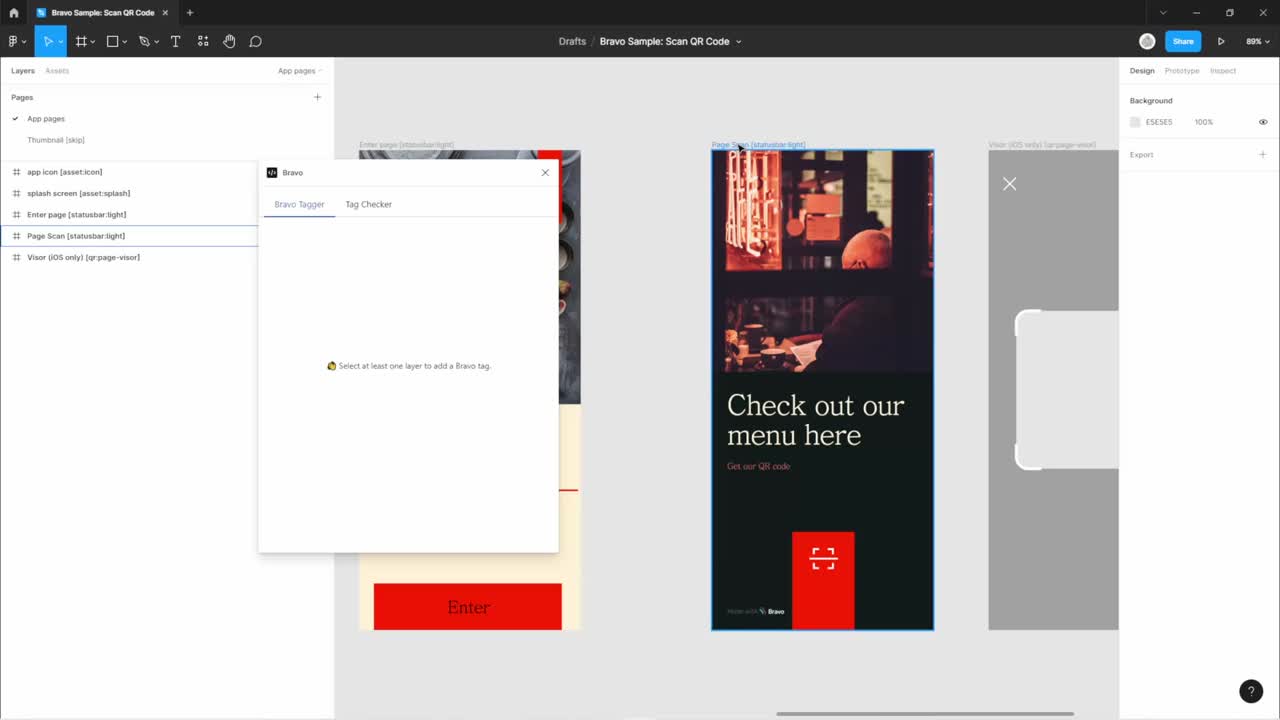Viewport: 1280px width, 720px height.
Task: Open file name dropdown chevron
Action: (x=739, y=42)
